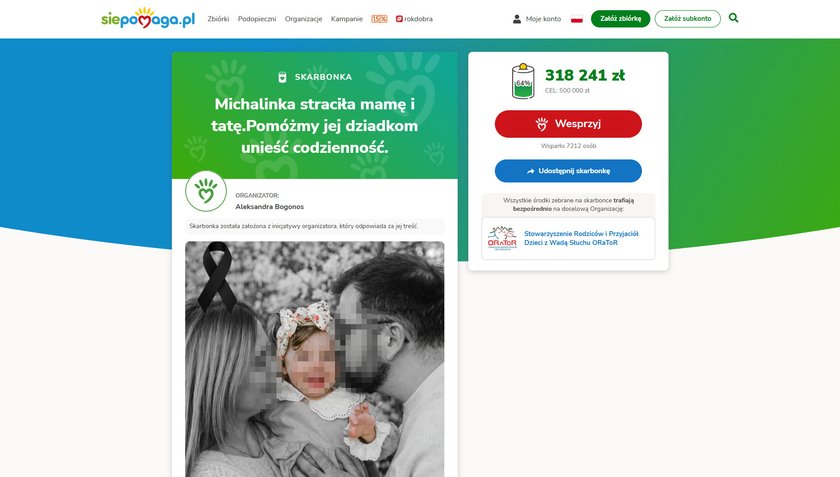Click the ORaToR organization logo
Image resolution: width=840 pixels, height=477 pixels.
pyautogui.click(x=502, y=238)
